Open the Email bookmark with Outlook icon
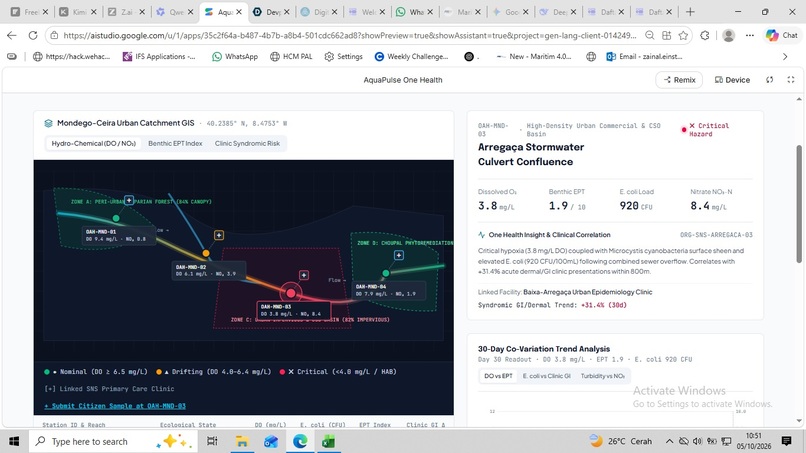The height and width of the screenshot is (453, 806). [645, 57]
